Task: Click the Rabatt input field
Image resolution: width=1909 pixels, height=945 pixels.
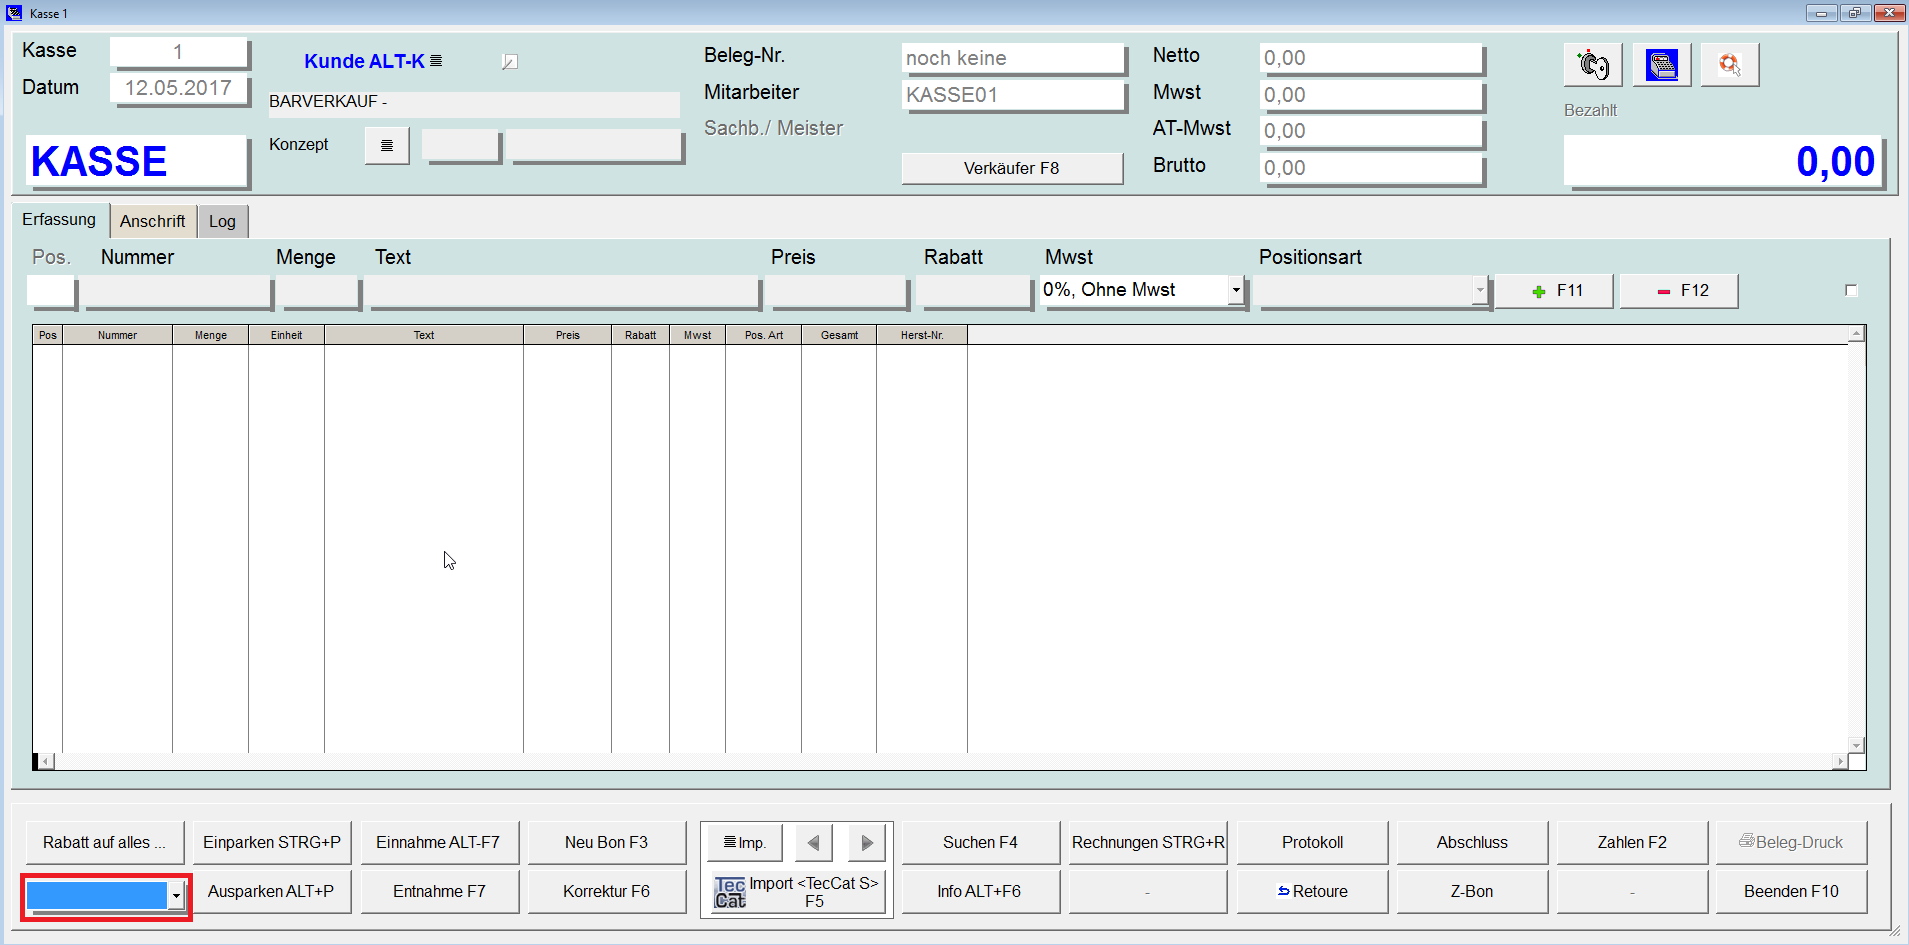Action: (973, 291)
